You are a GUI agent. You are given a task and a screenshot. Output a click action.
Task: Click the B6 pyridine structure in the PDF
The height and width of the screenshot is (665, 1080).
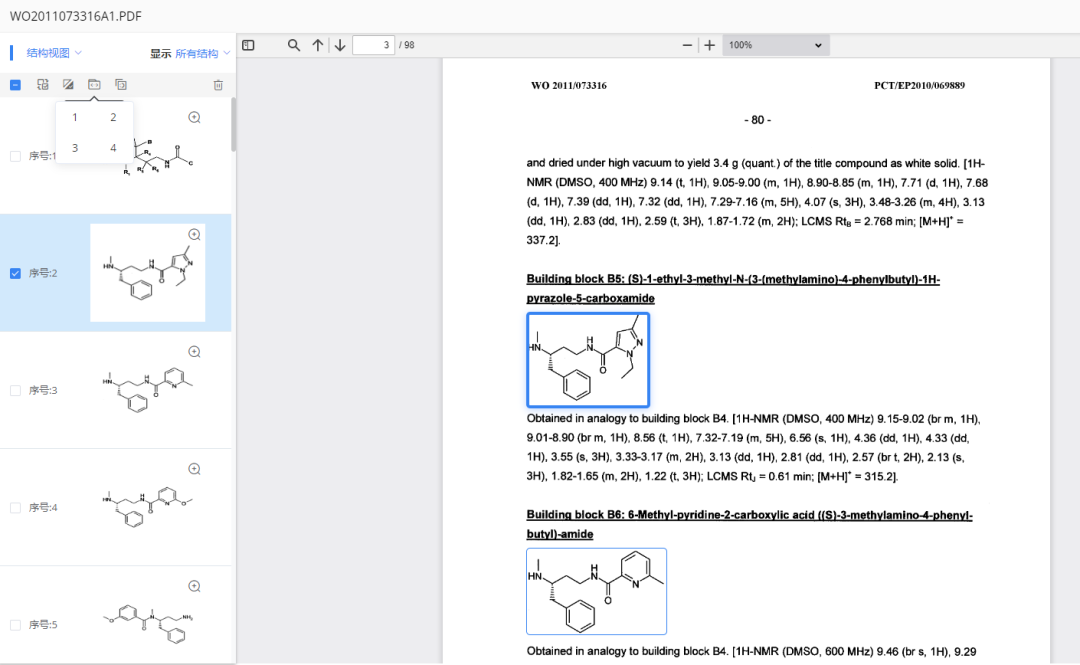(596, 591)
